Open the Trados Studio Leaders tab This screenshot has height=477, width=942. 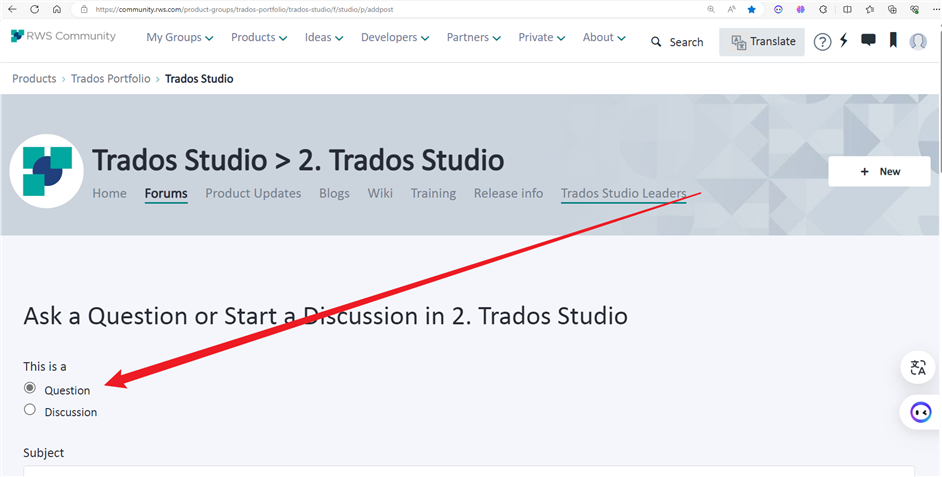click(624, 193)
